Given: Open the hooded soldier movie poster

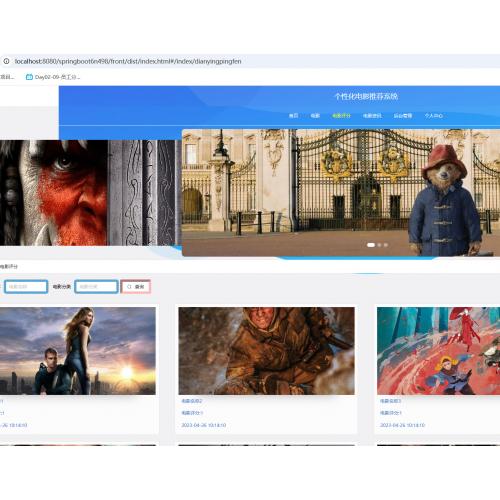Looking at the screenshot, I should [266, 351].
